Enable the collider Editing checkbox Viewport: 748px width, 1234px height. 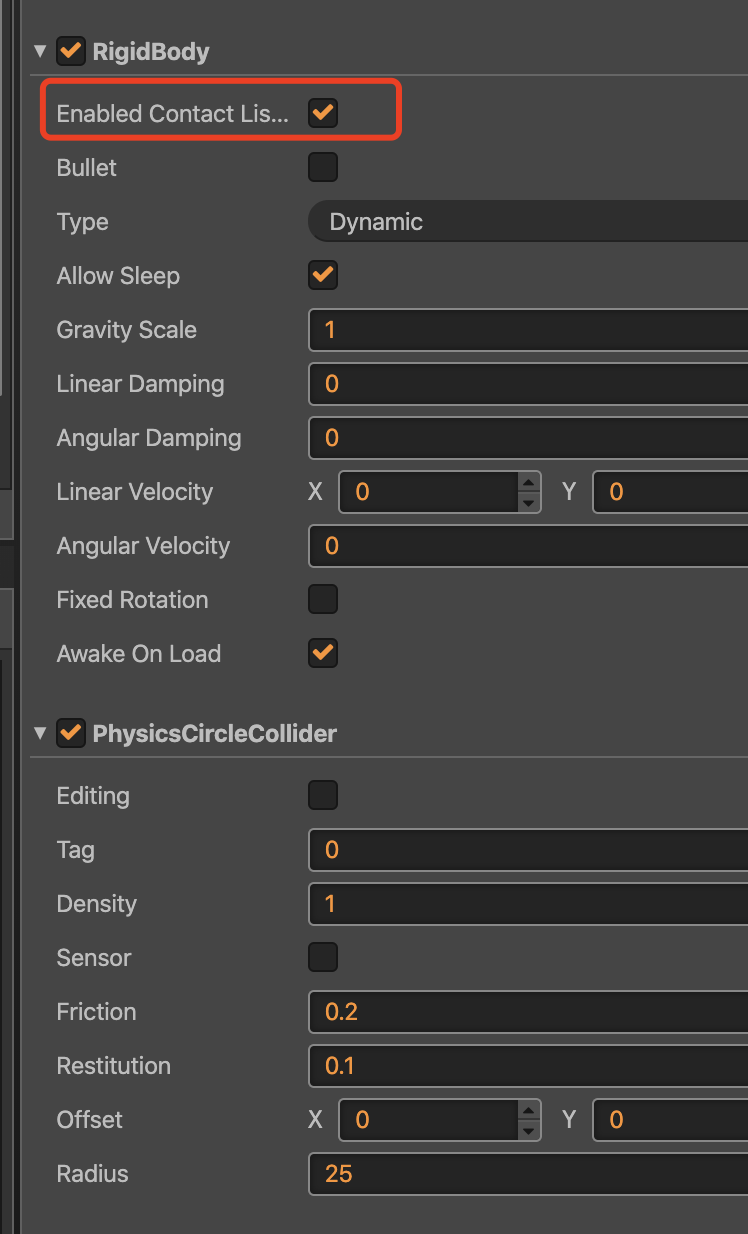[322, 795]
